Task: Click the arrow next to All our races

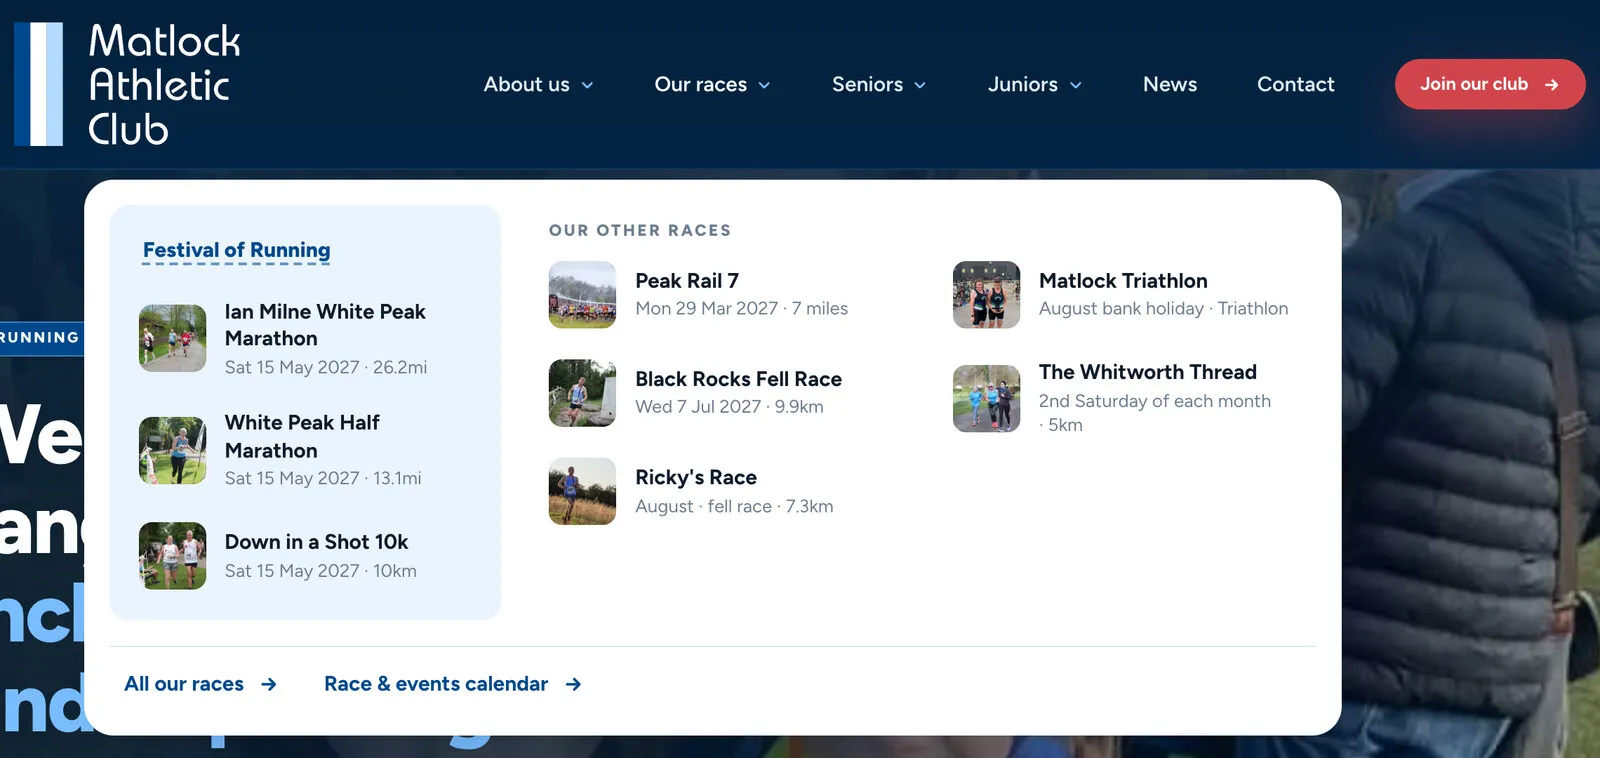Action: pyautogui.click(x=269, y=684)
